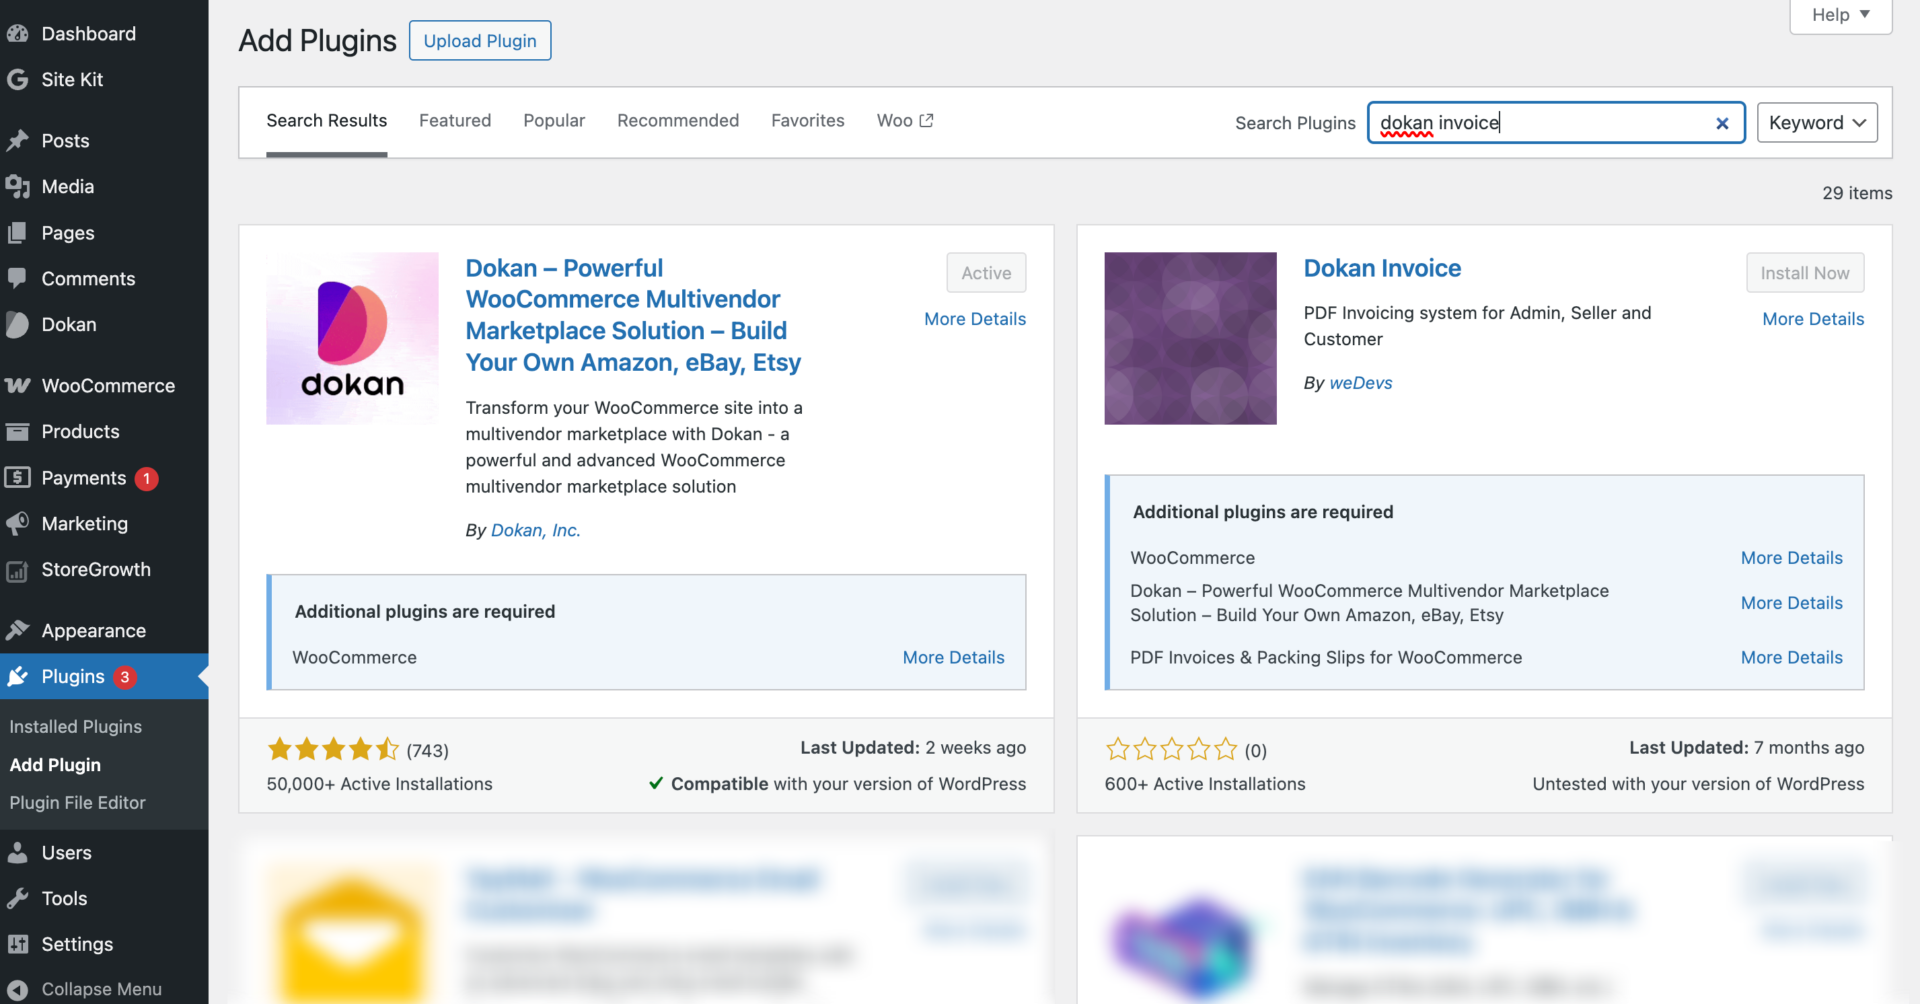Click the 50,000+ Active Installations text
The height and width of the screenshot is (1004, 1920).
pos(379,784)
